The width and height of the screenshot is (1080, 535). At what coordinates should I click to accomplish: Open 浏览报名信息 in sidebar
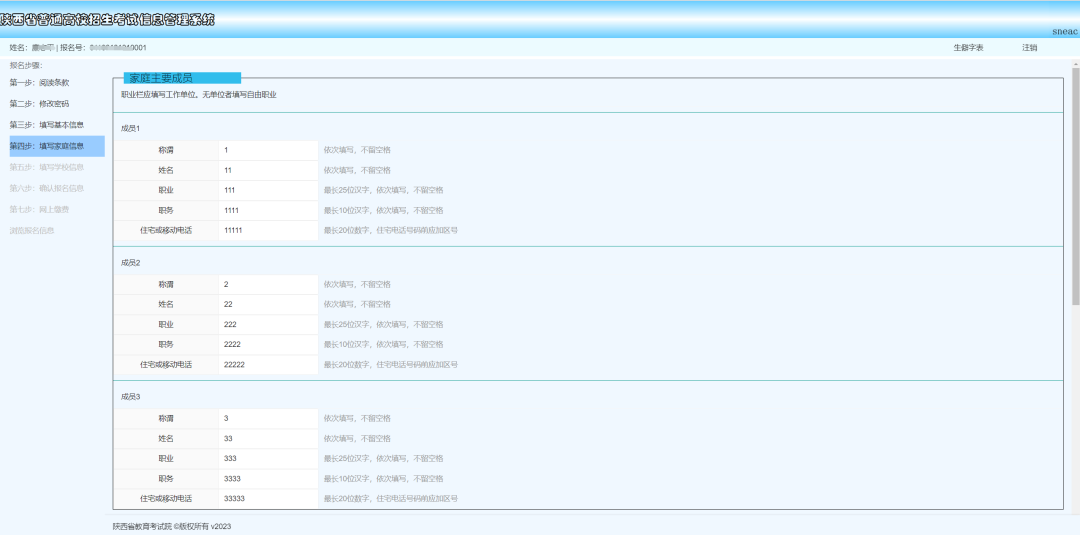pyautogui.click(x=32, y=231)
